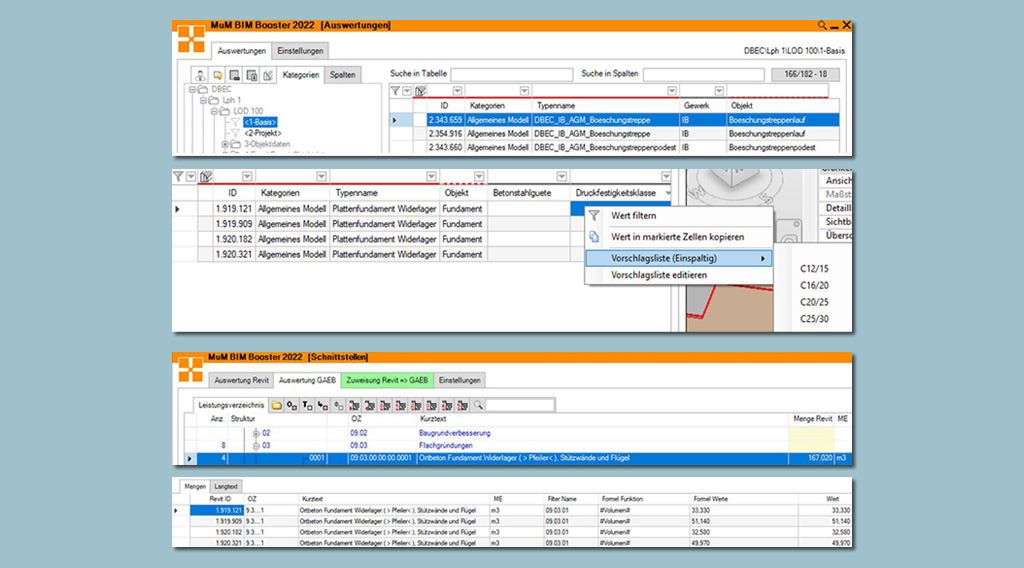
Task: Select the Leistungsverzeichnis tab
Action: (x=231, y=405)
